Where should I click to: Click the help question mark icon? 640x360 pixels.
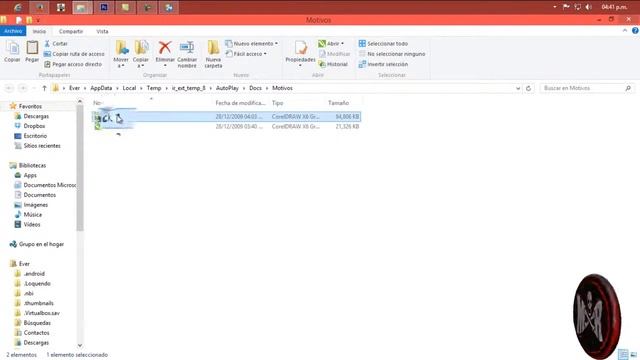(x=635, y=31)
